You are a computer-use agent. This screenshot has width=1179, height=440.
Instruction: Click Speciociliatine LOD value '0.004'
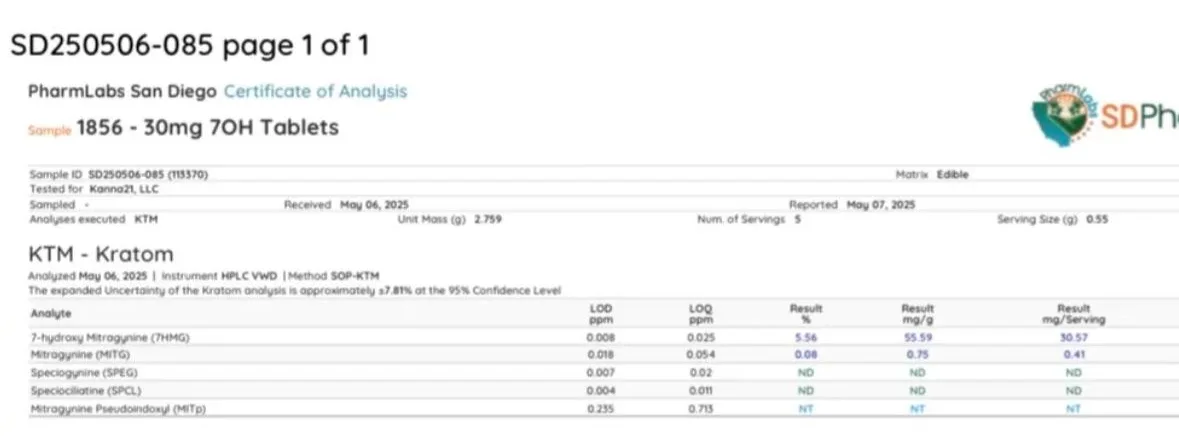601,390
